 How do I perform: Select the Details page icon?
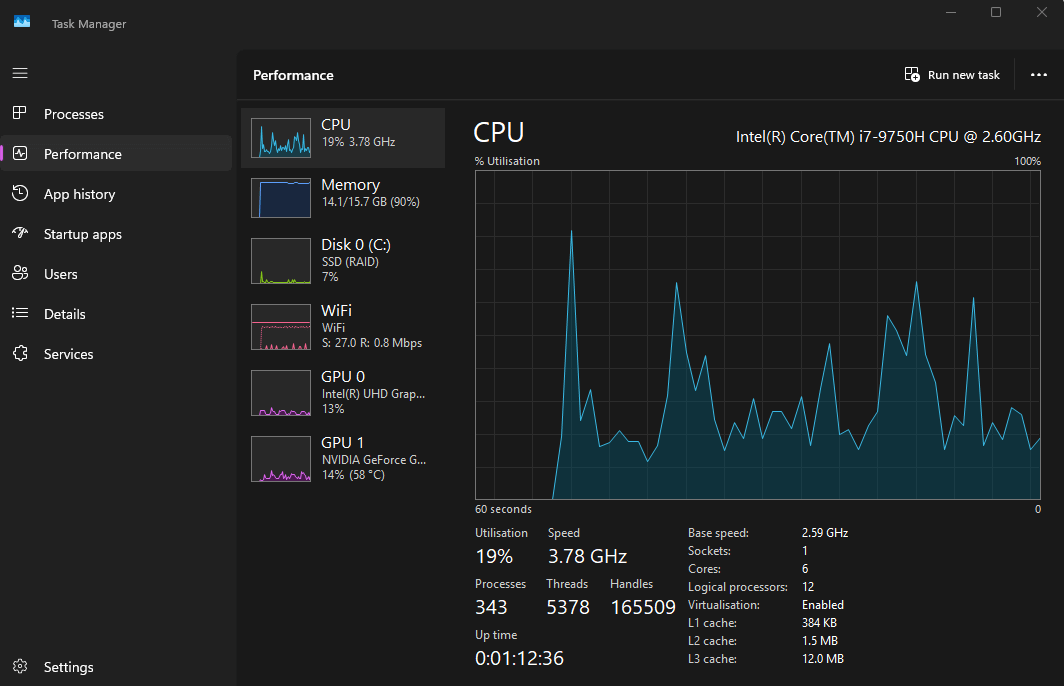(x=21, y=313)
